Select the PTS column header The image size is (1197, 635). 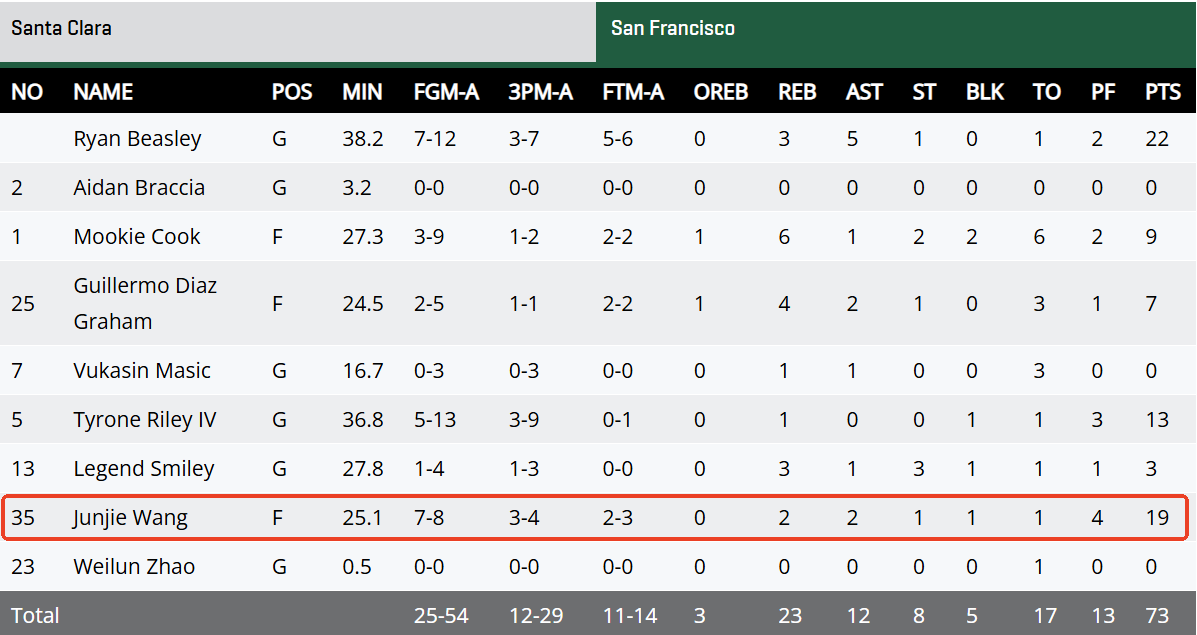[x=1163, y=92]
